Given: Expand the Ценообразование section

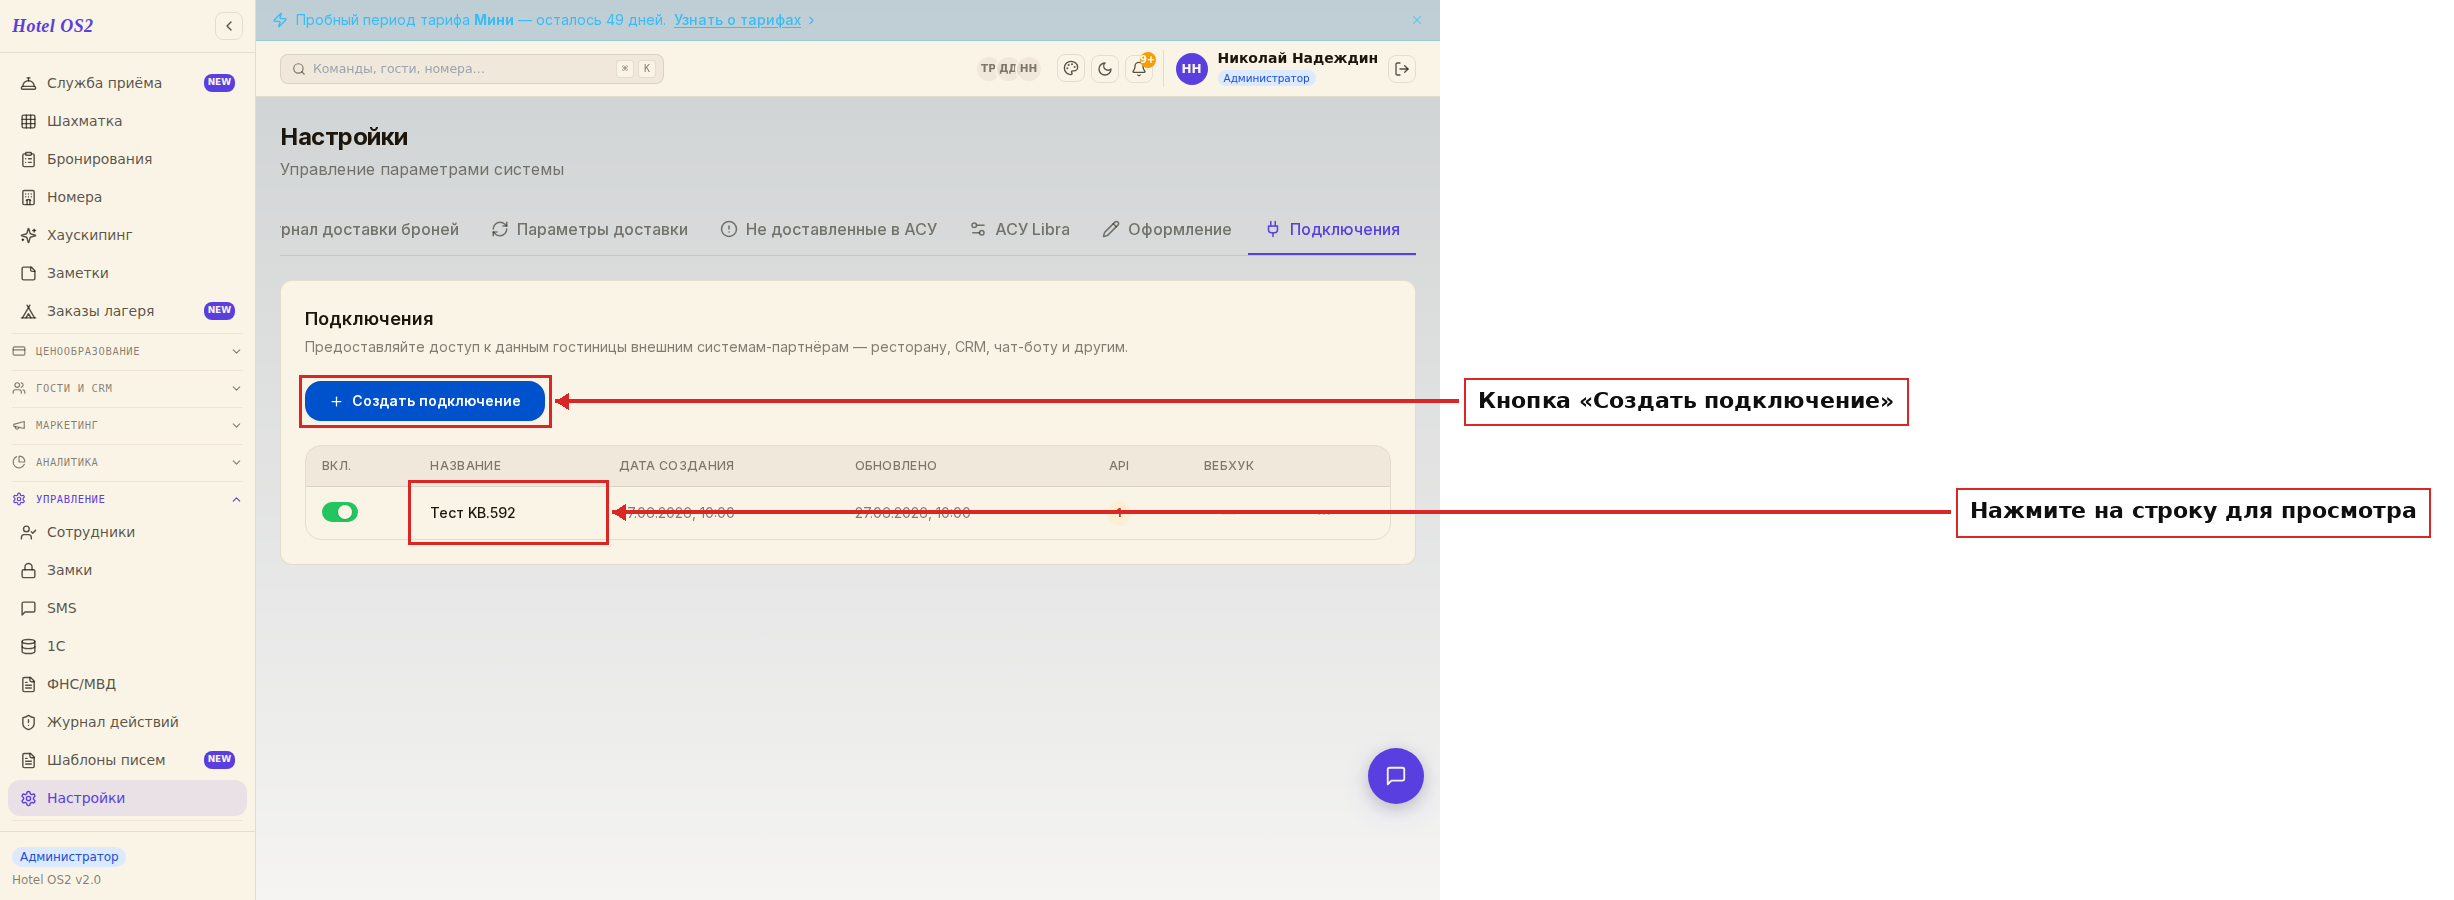Looking at the screenshot, I should point(127,351).
